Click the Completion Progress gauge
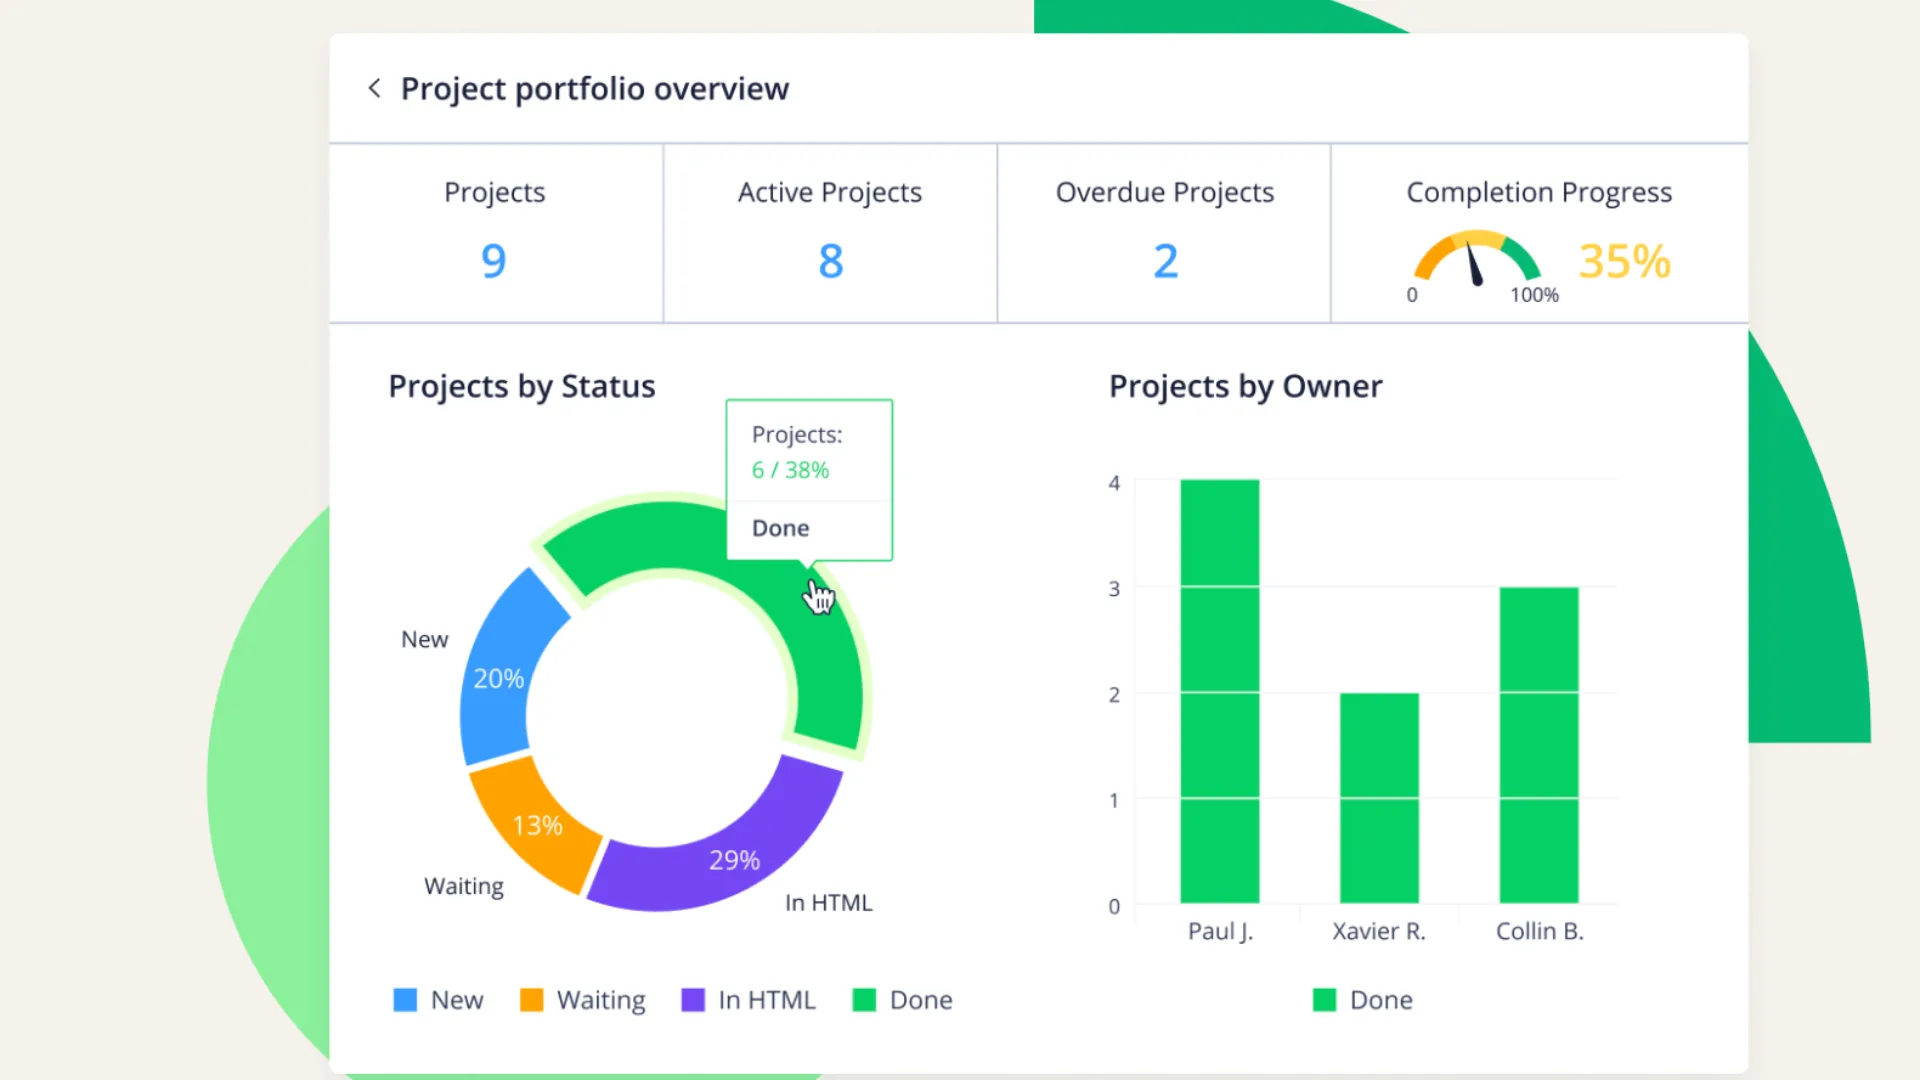This screenshot has height=1080, width=1920. [x=1477, y=259]
